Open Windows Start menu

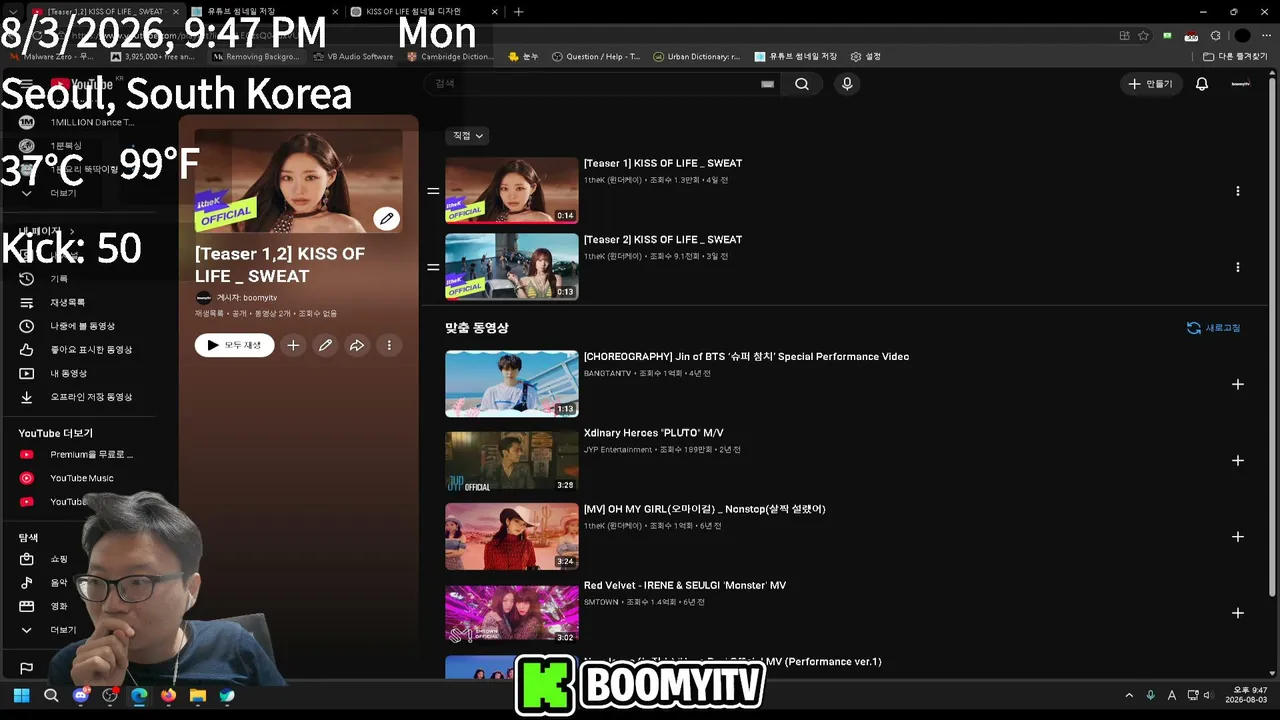21,695
